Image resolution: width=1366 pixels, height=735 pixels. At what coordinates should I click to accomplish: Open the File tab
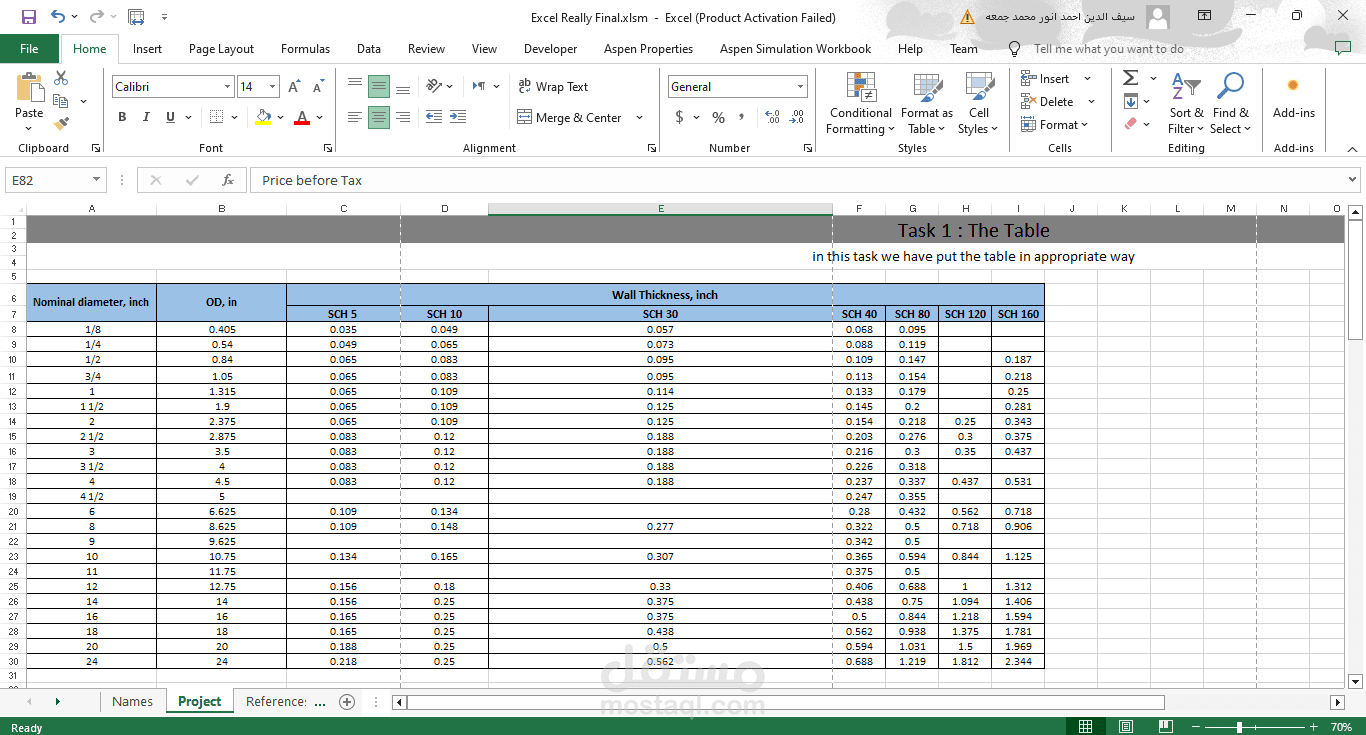29,48
